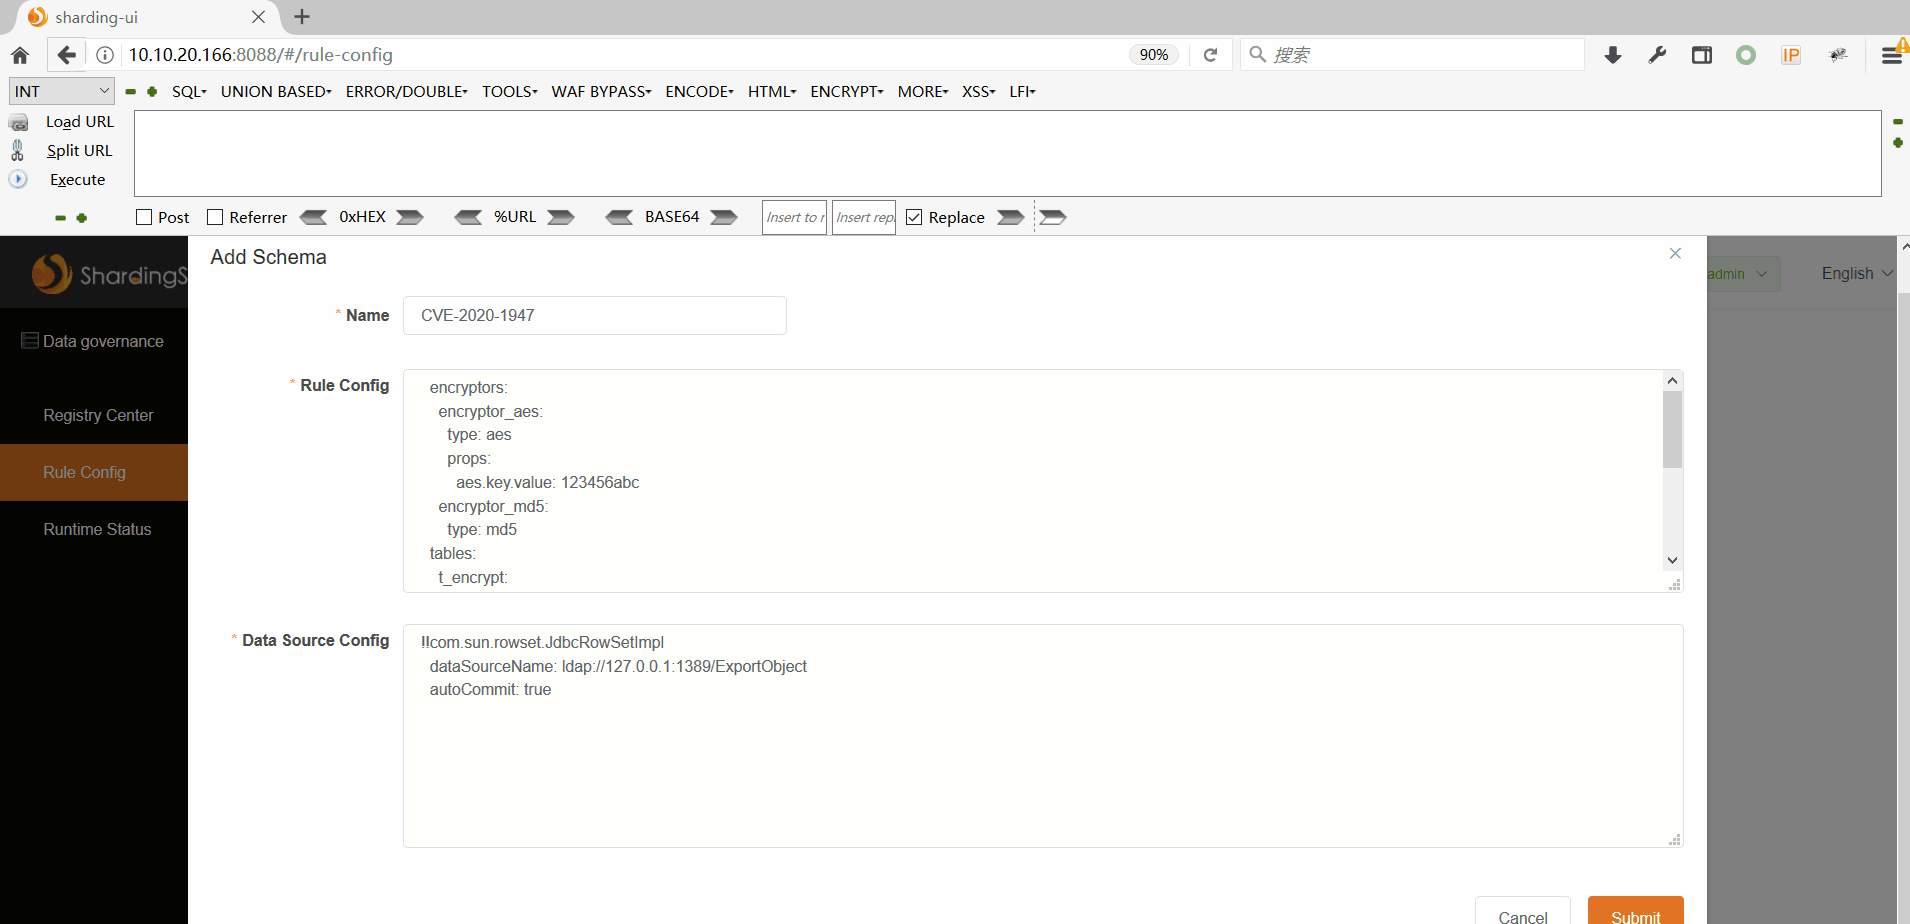Click the Insert to replace field
1910x924 pixels.
(x=794, y=217)
